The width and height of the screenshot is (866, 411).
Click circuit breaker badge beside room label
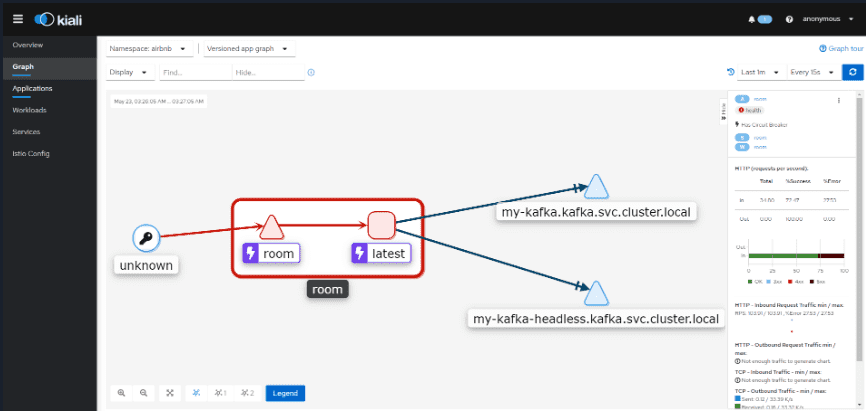coord(251,254)
